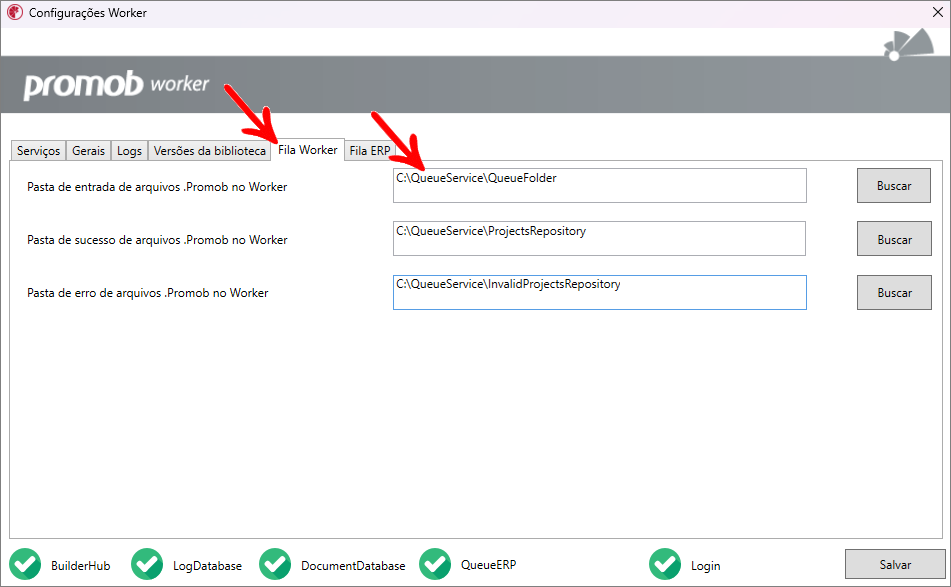This screenshot has width=951, height=587.
Task: Click 'Pasta de entrada de arquivos' label
Action: point(157,187)
